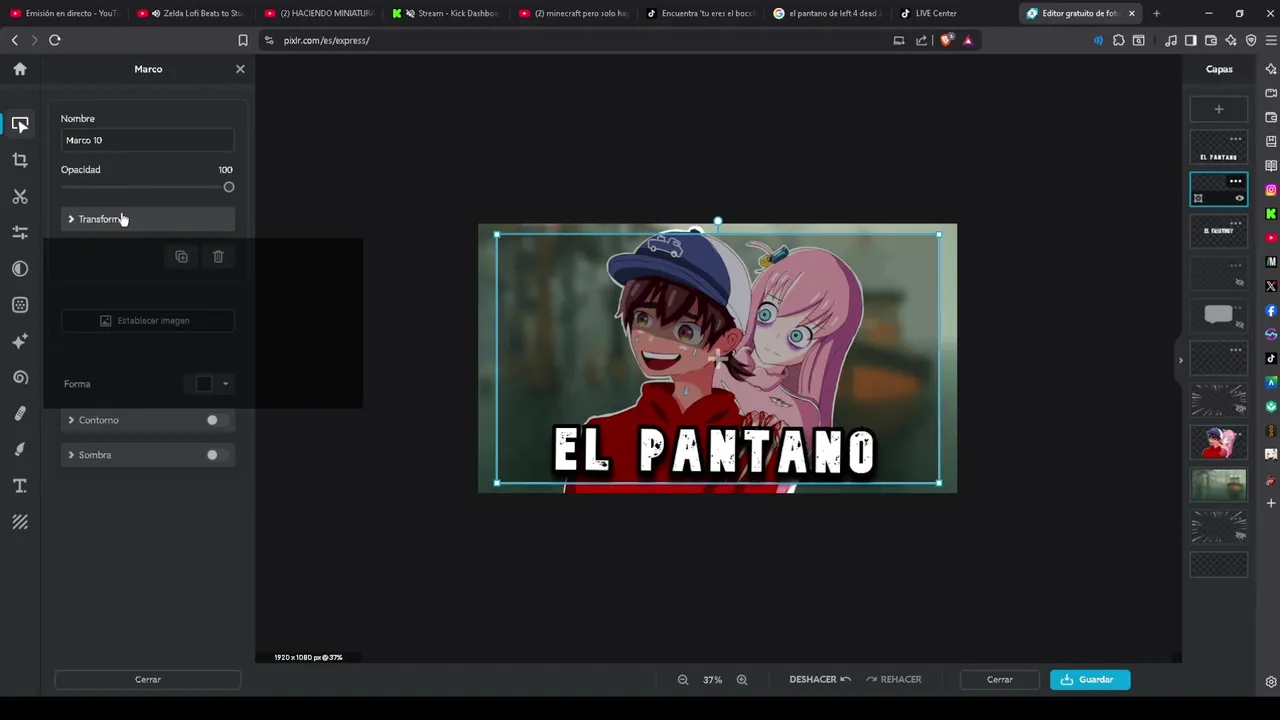Duplicate the frame with copy icon
The height and width of the screenshot is (720, 1280).
pos(181,257)
